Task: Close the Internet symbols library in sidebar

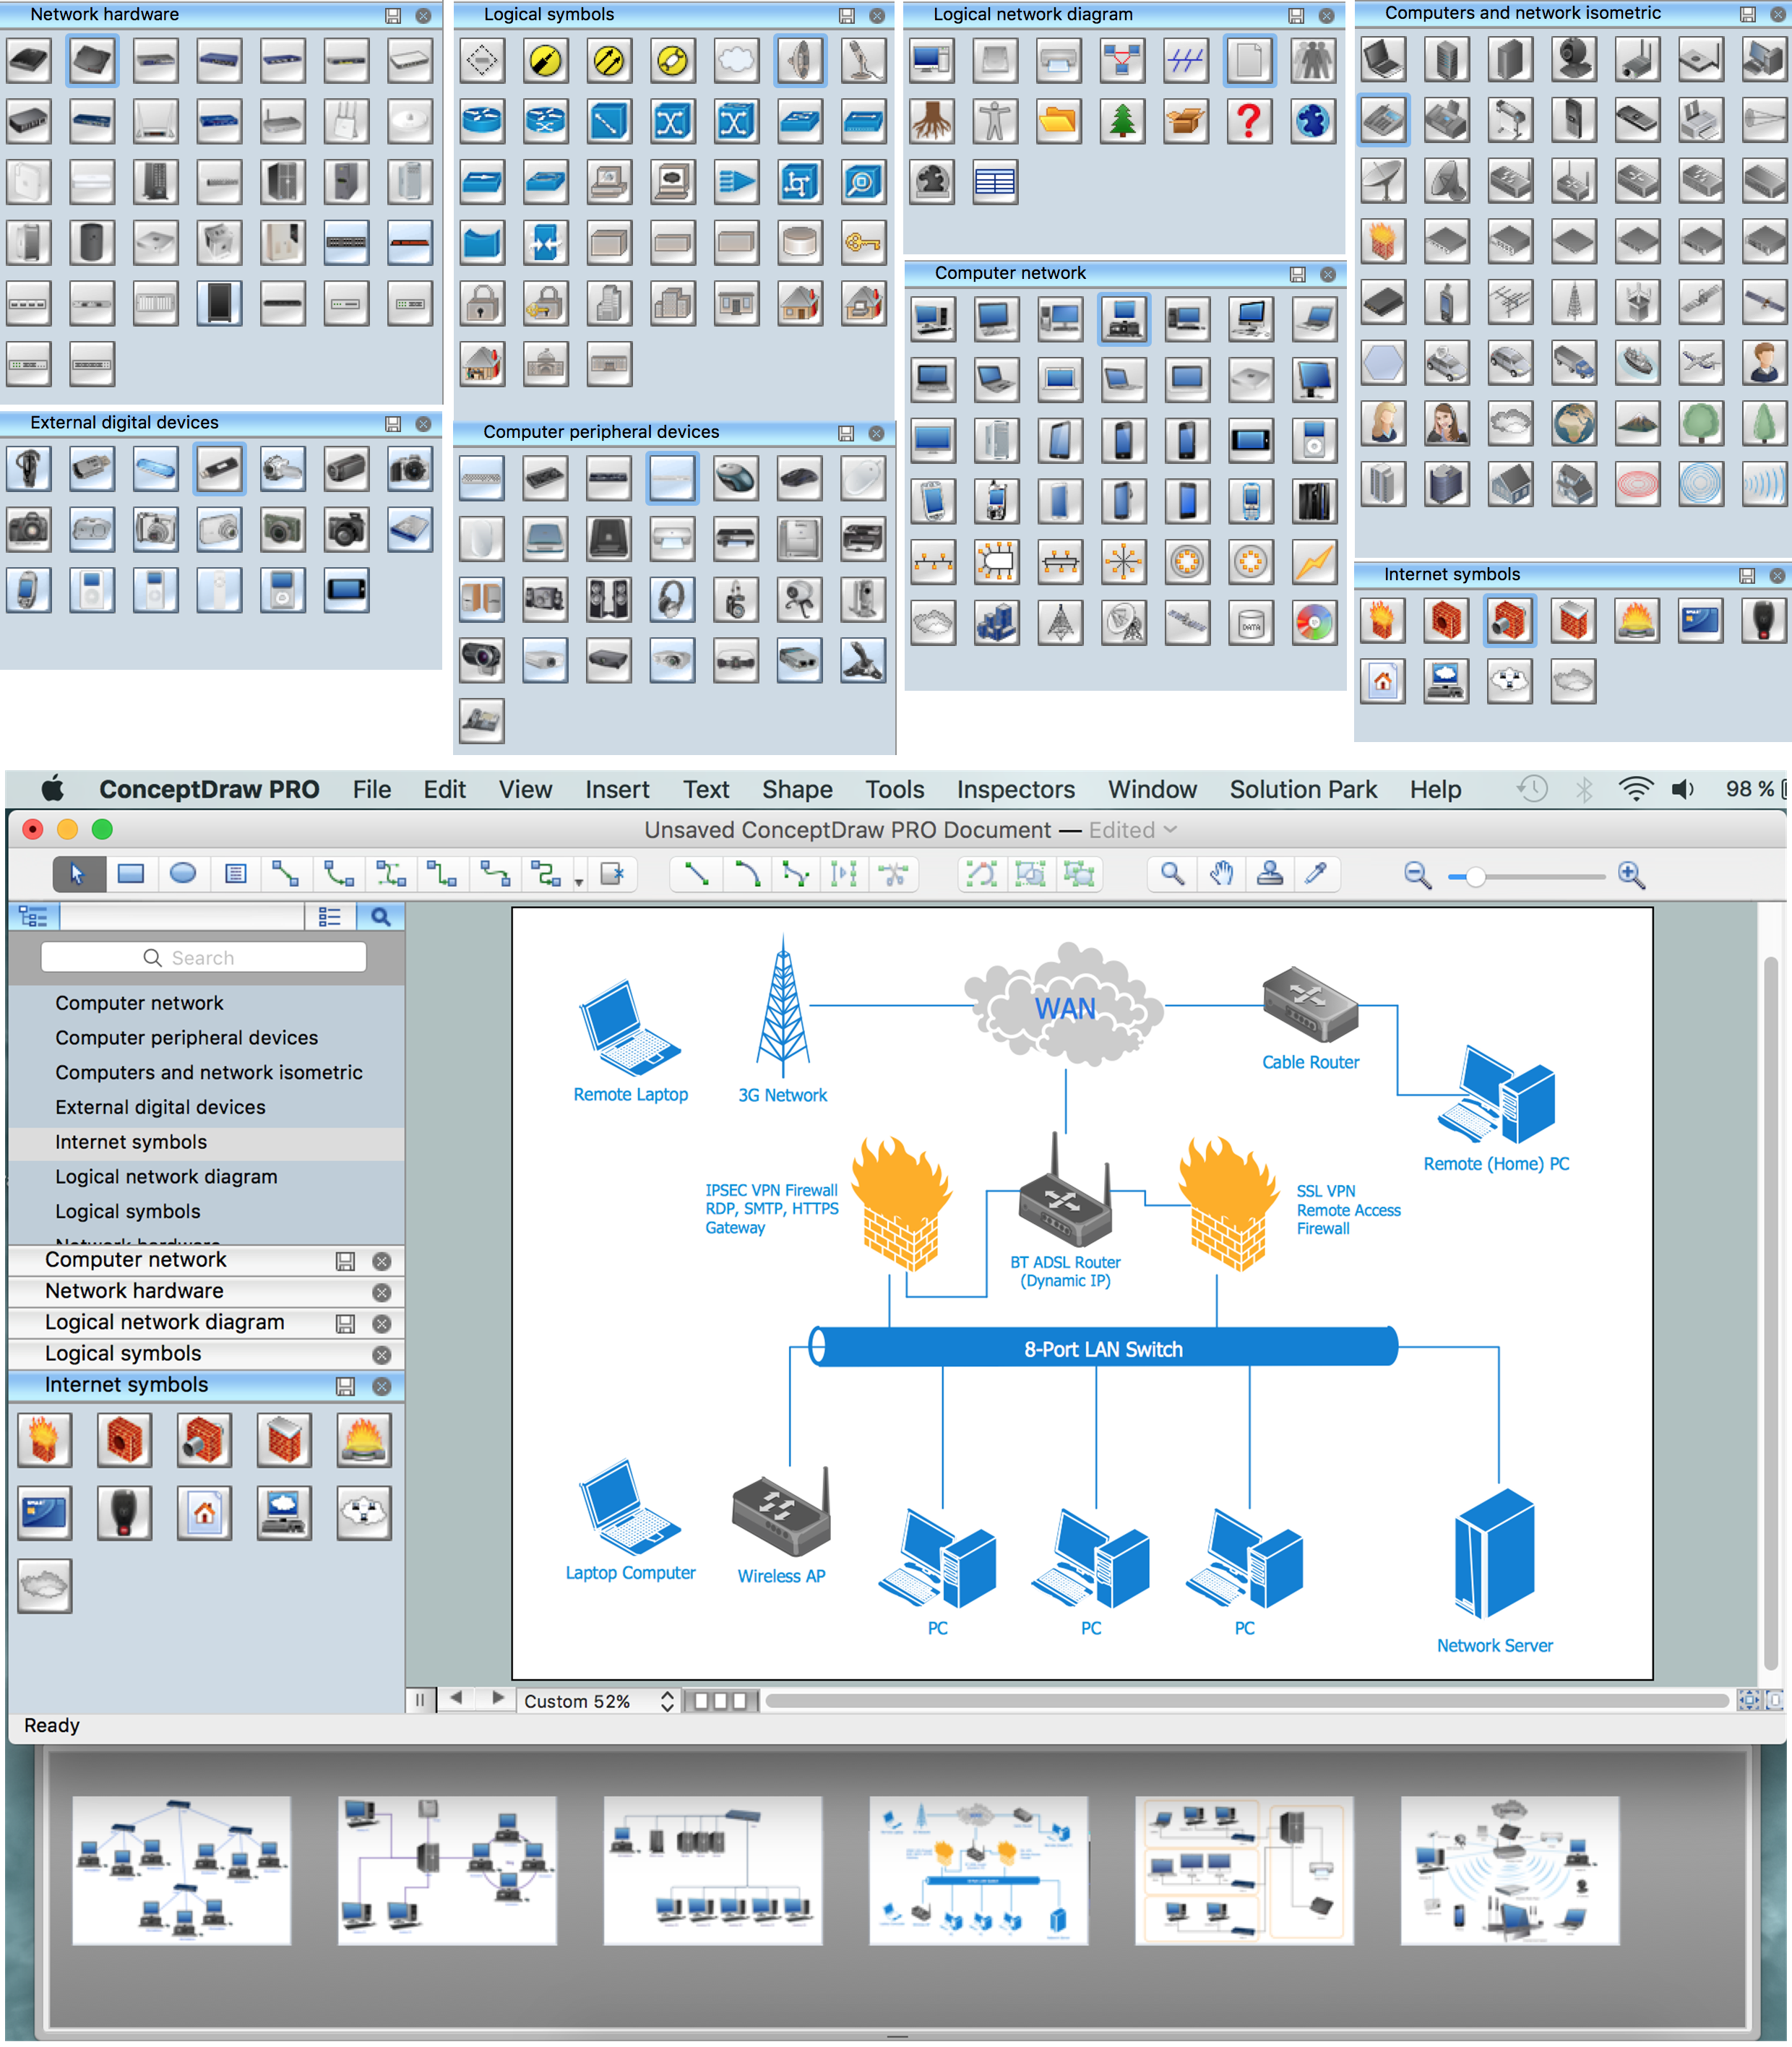Action: (381, 1386)
